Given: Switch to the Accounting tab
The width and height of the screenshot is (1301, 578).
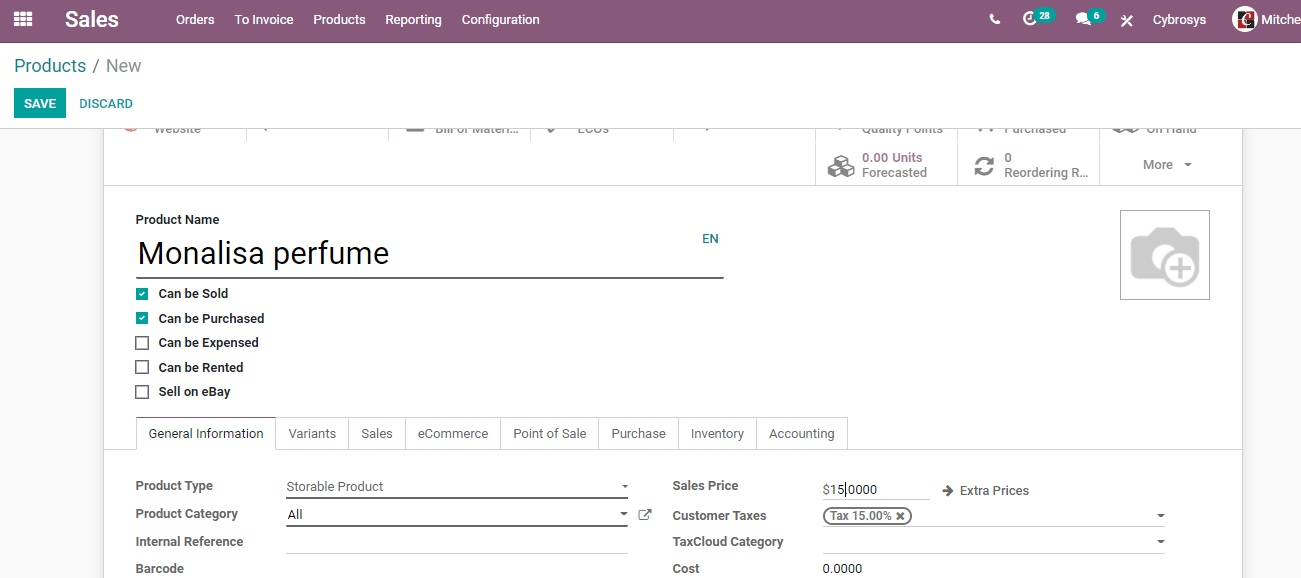Looking at the screenshot, I should (802, 433).
